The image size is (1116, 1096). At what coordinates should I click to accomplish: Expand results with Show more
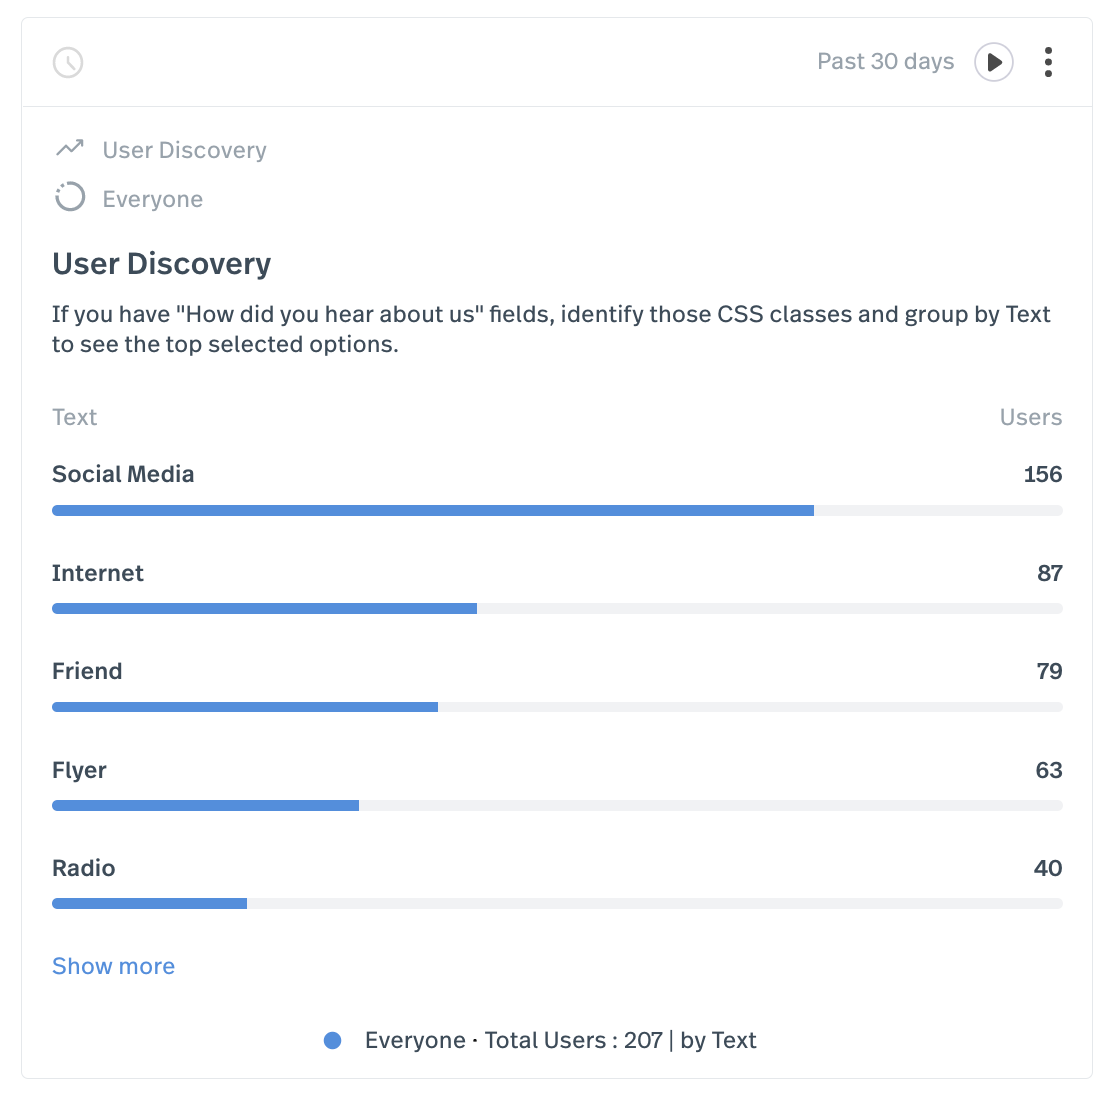click(x=113, y=966)
